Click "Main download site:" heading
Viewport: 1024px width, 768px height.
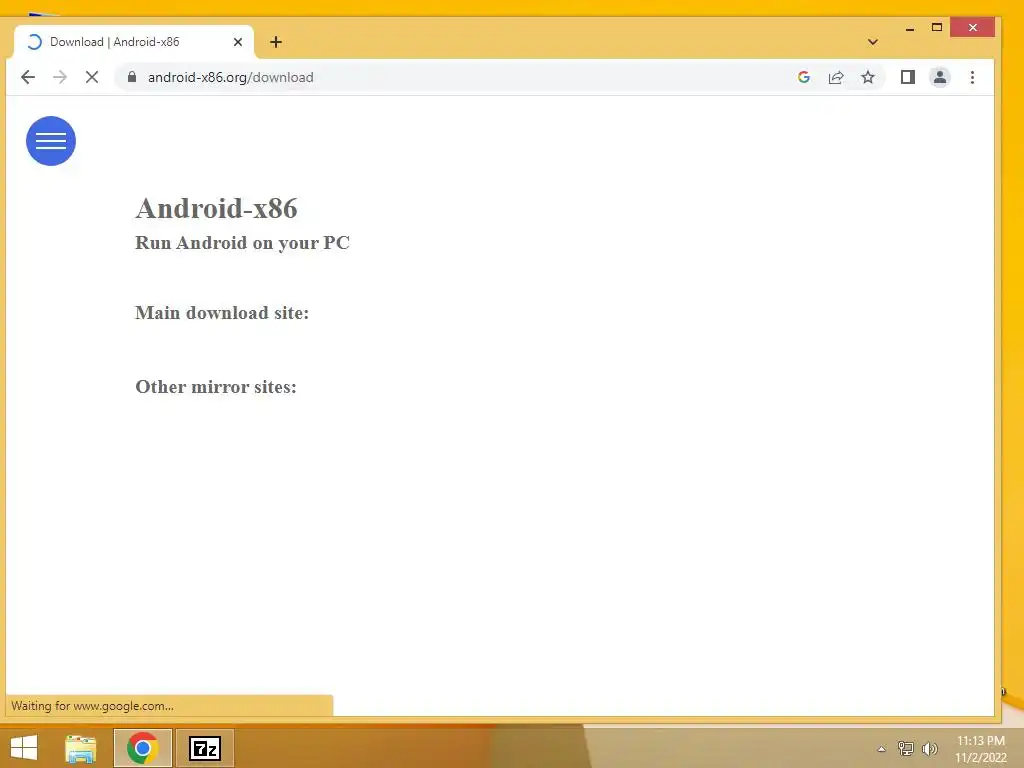click(222, 313)
